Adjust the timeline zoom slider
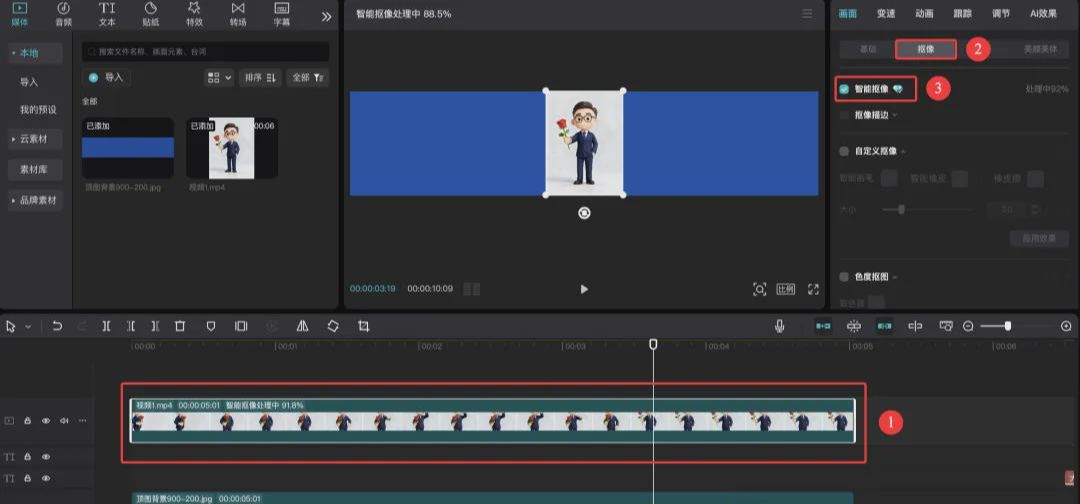Image resolution: width=1080 pixels, height=504 pixels. coord(1008,326)
